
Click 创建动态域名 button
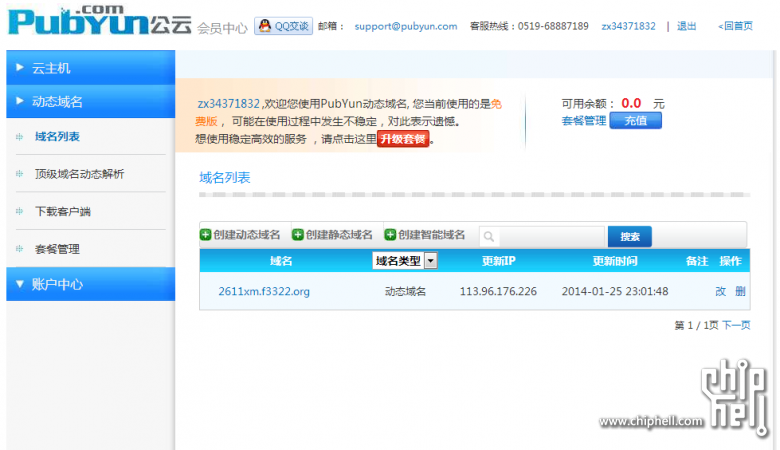240,235
